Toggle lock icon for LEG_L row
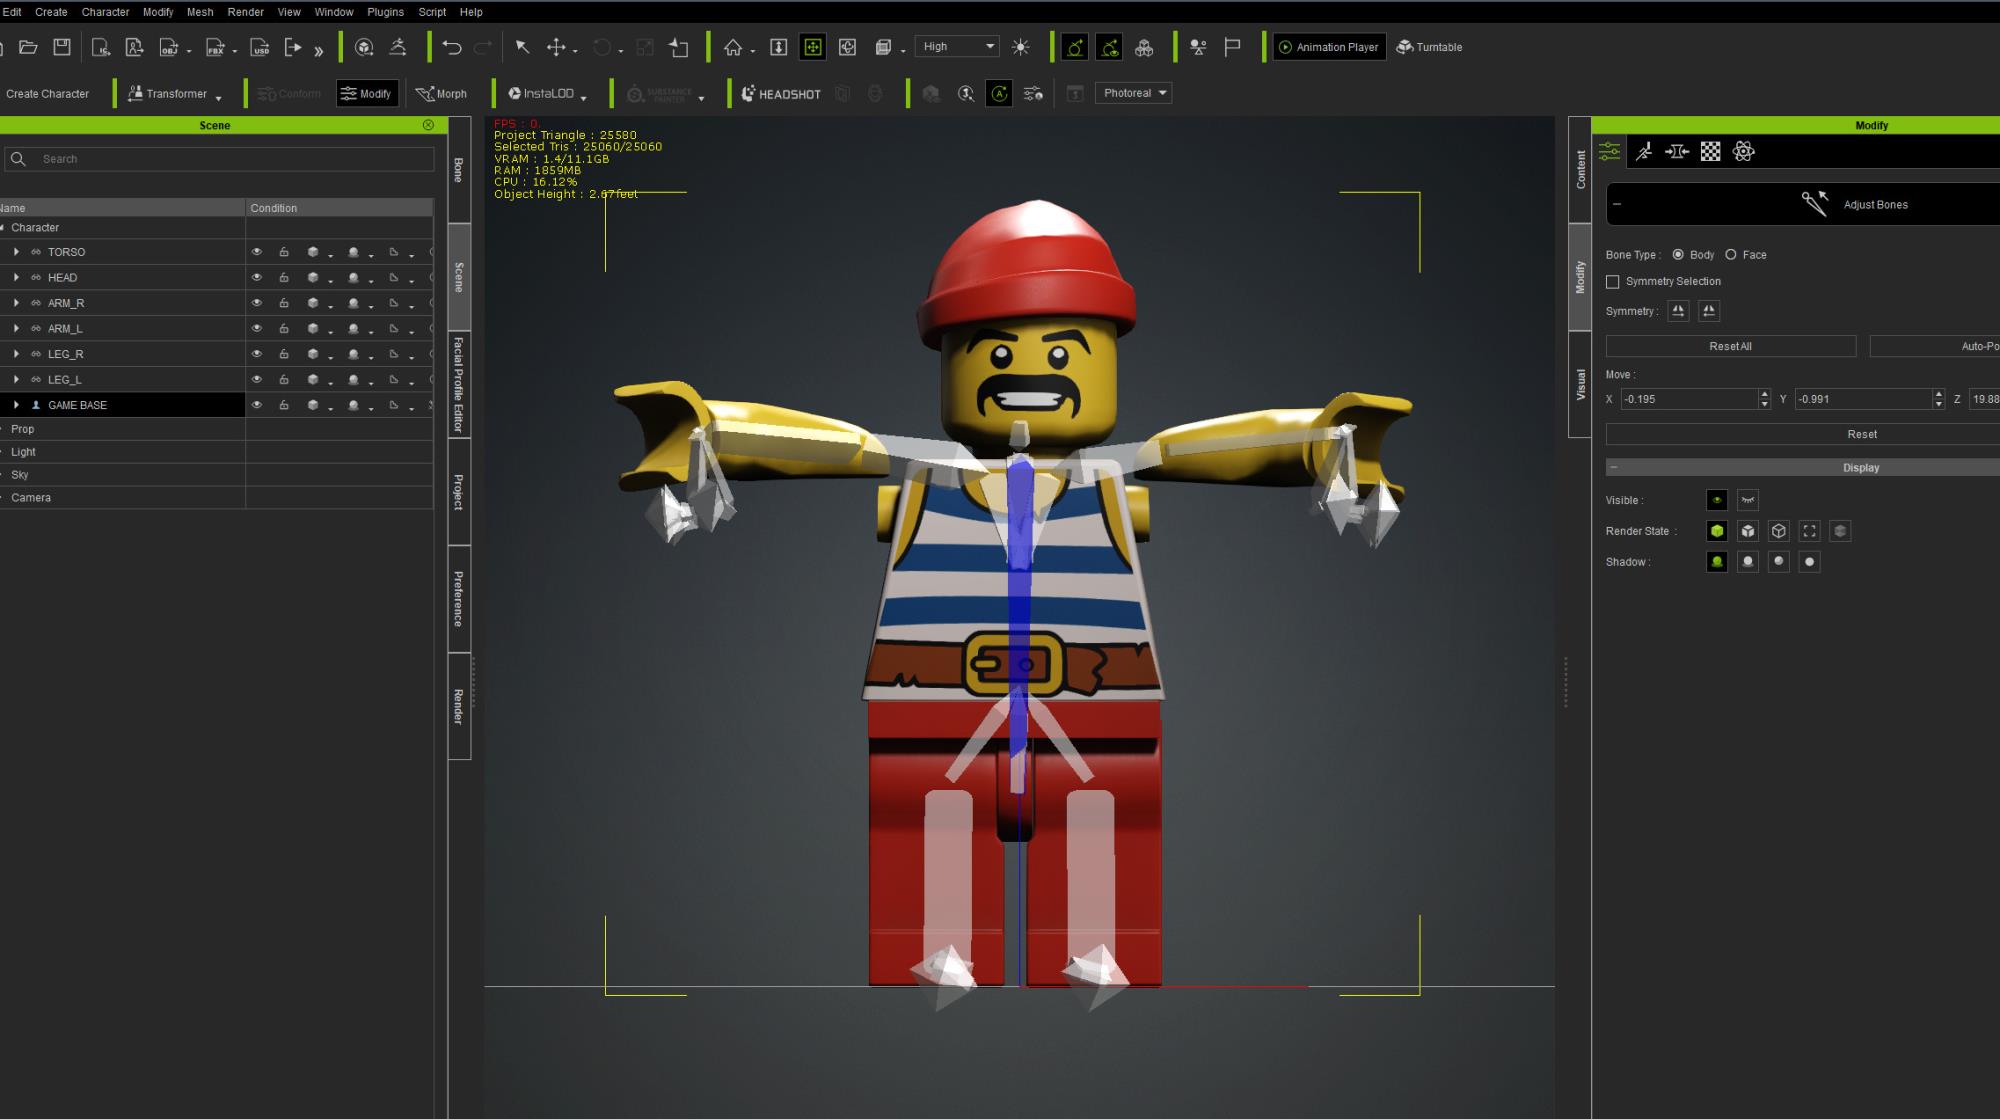The height and width of the screenshot is (1119, 2000). pos(284,379)
